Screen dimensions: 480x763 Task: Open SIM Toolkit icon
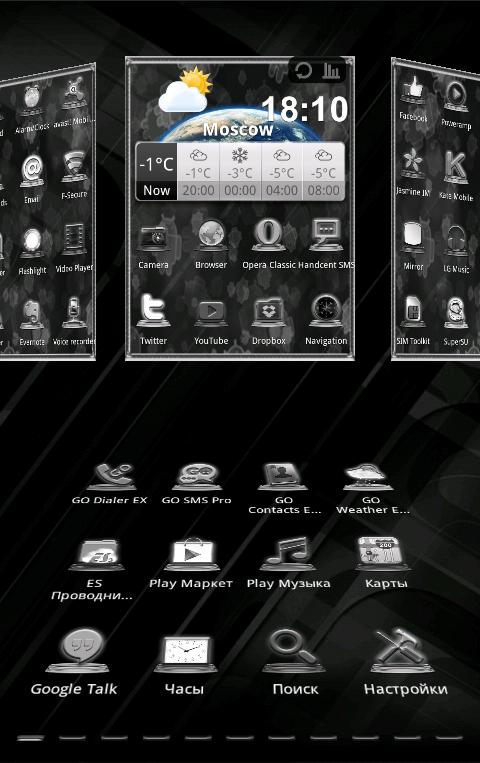(x=413, y=312)
